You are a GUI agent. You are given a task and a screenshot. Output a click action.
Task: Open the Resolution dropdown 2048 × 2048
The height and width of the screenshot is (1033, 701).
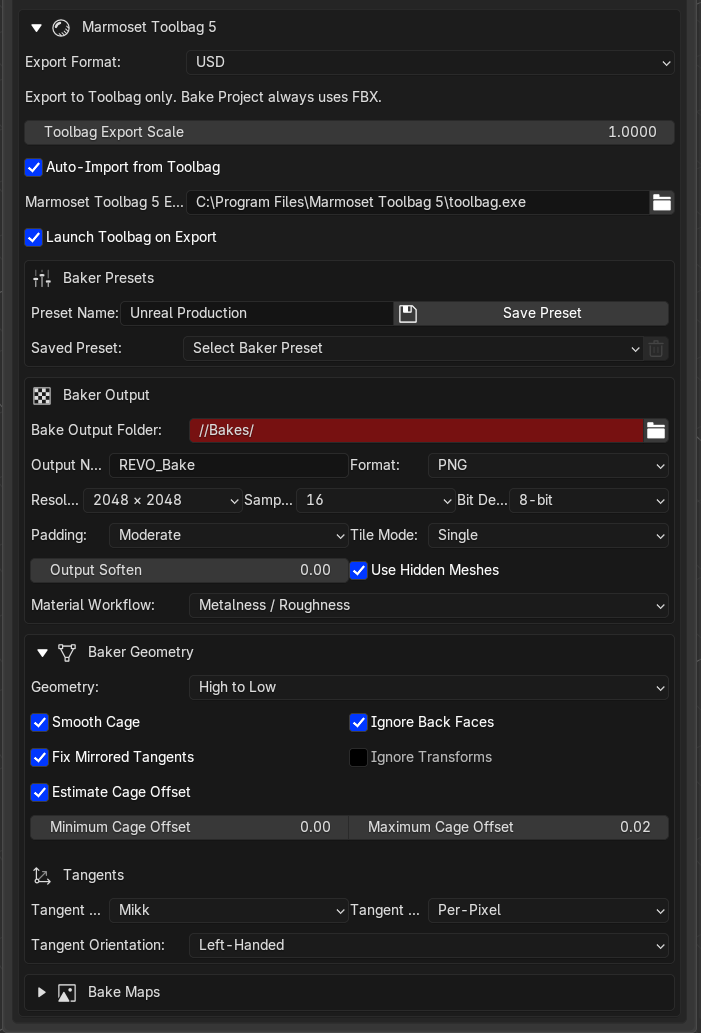tap(163, 500)
